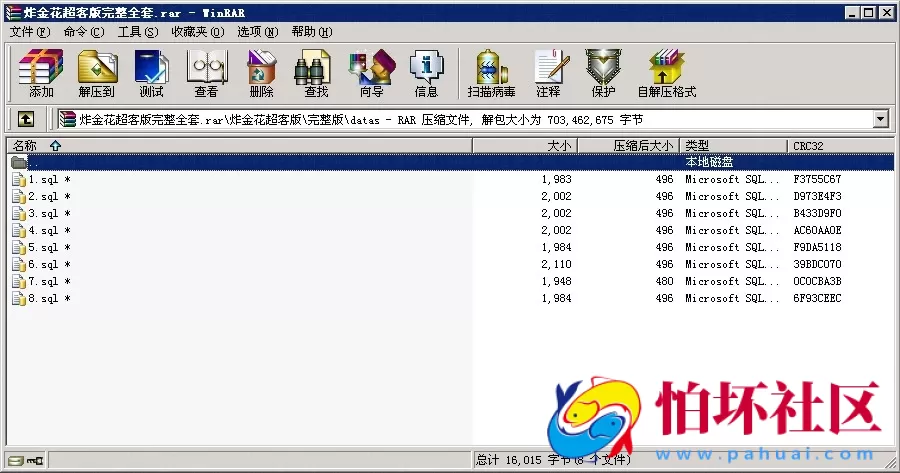
Task: Click the file icon of 8.sql
Action: click(19, 298)
